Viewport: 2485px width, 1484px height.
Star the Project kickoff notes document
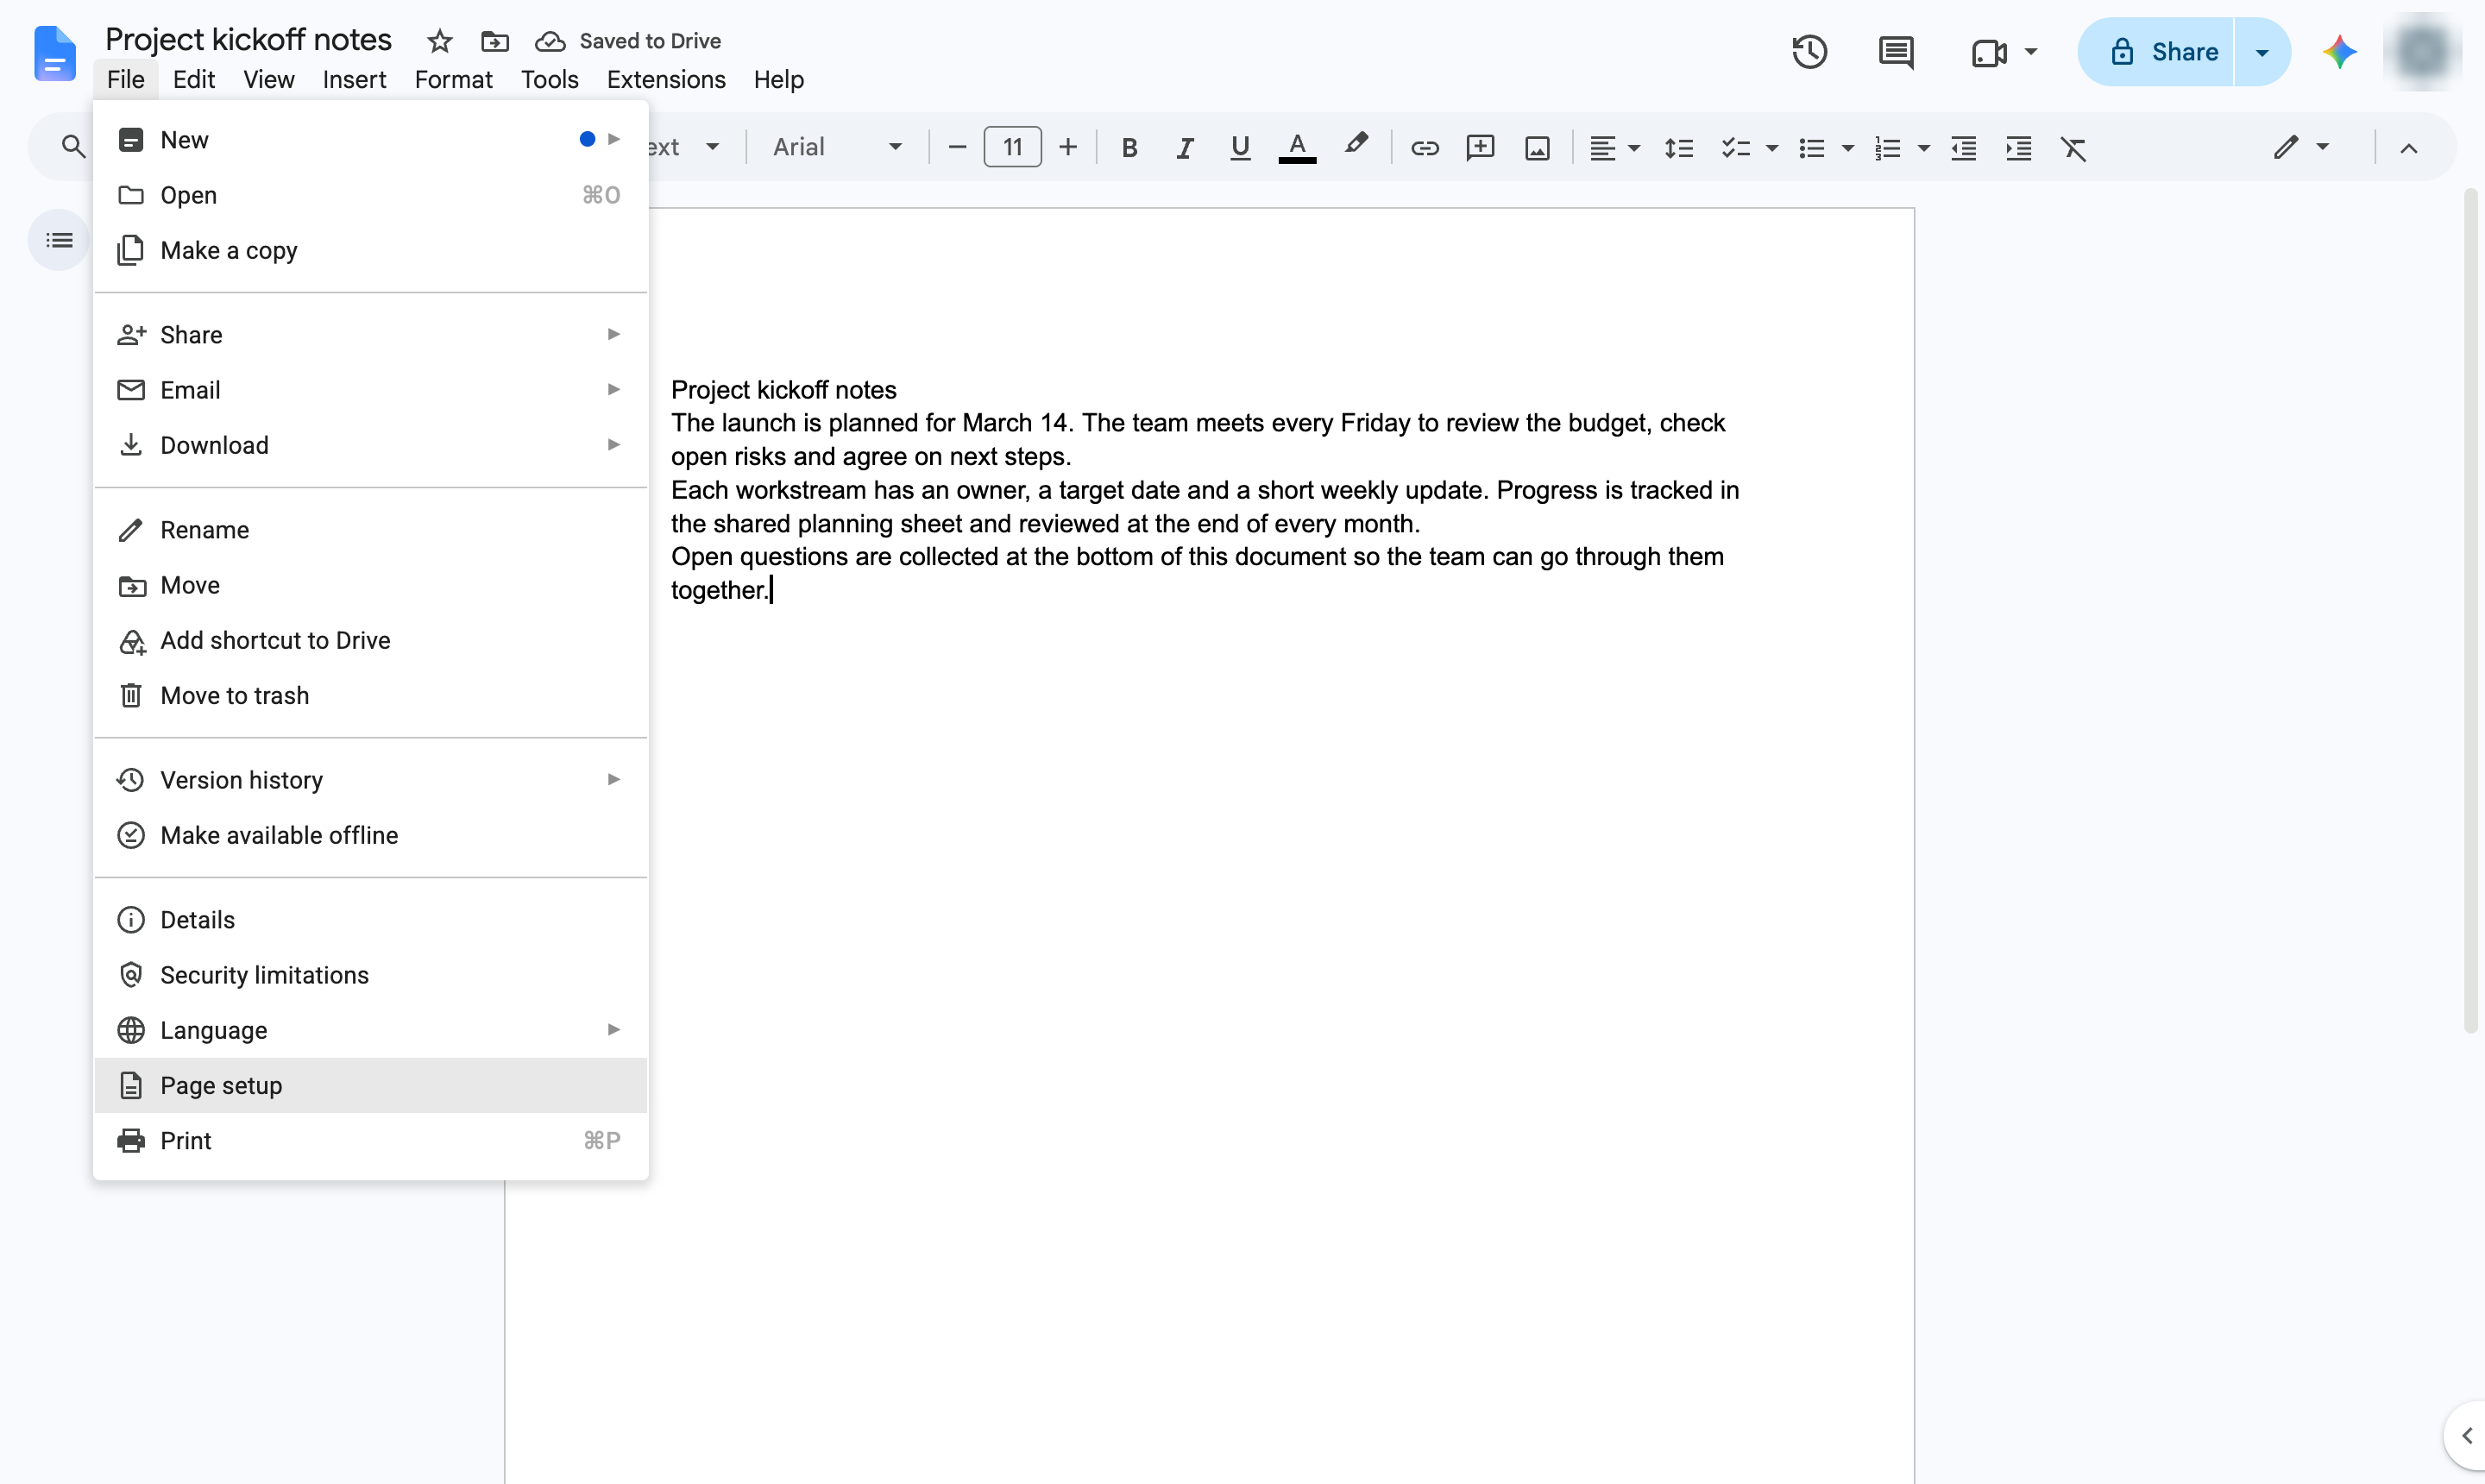[439, 41]
